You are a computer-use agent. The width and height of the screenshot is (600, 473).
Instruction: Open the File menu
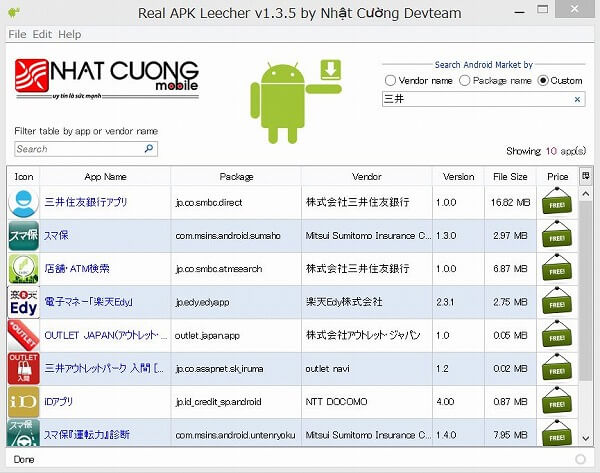tap(17, 34)
